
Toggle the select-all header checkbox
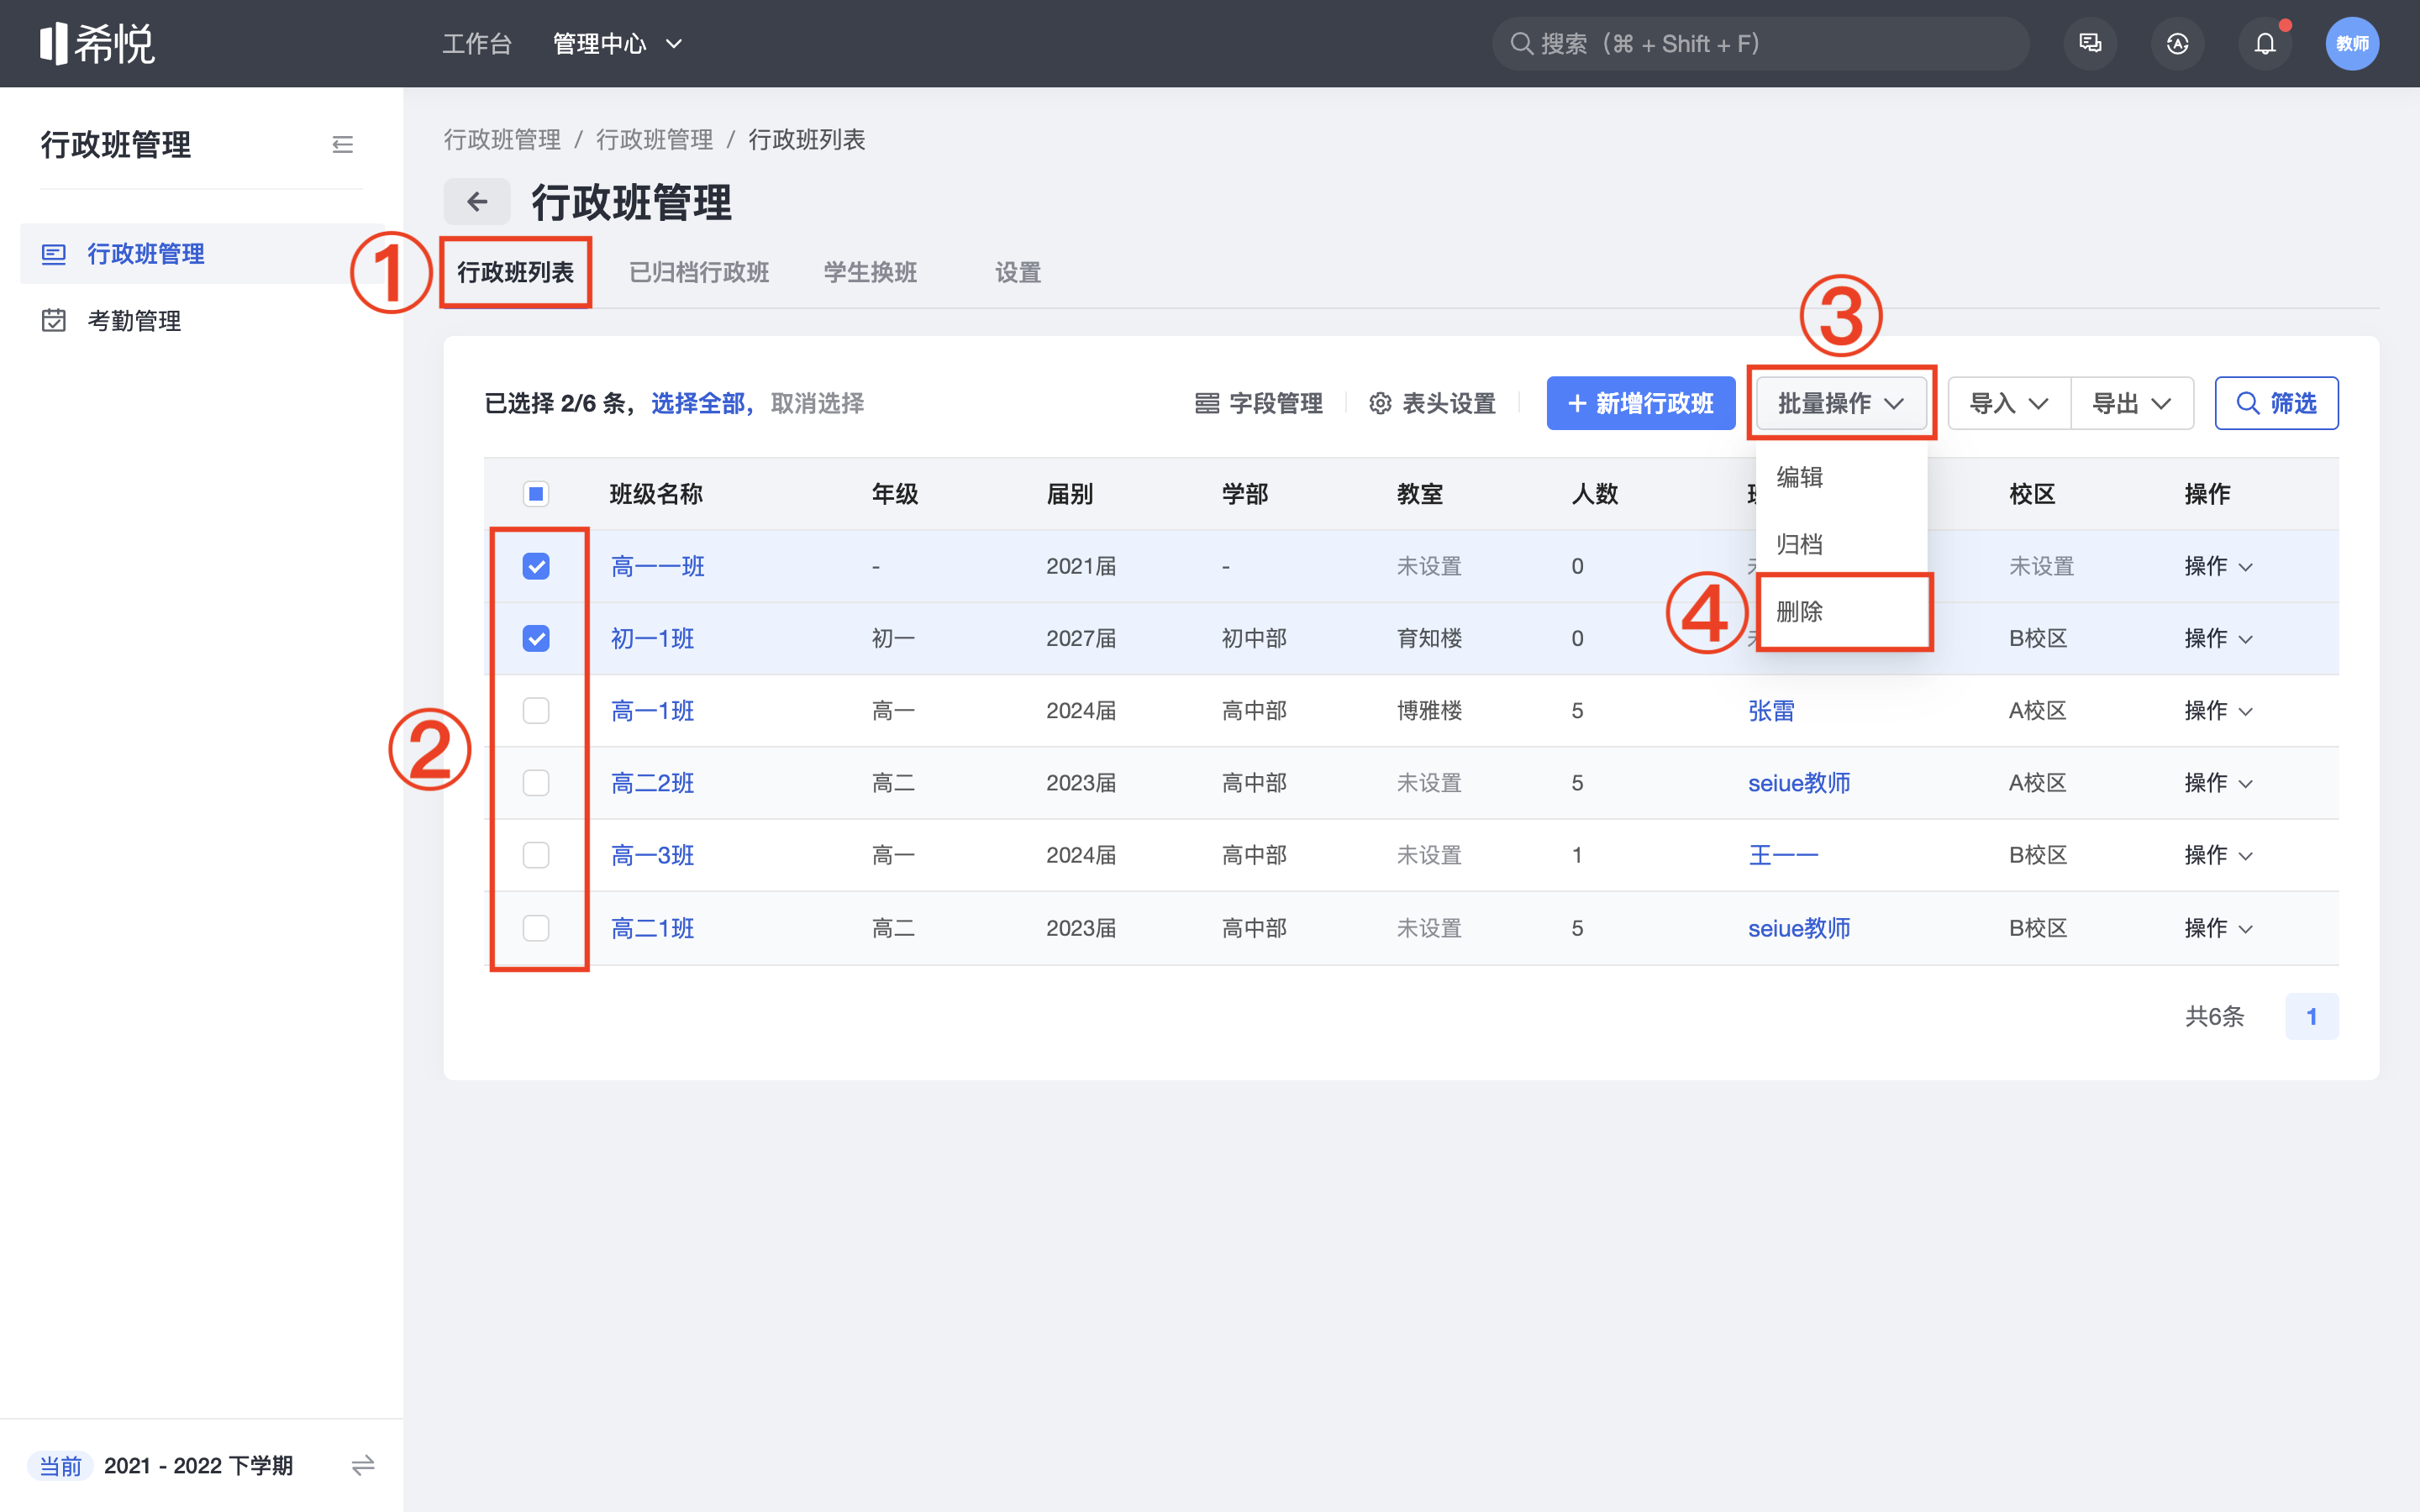coord(536,494)
